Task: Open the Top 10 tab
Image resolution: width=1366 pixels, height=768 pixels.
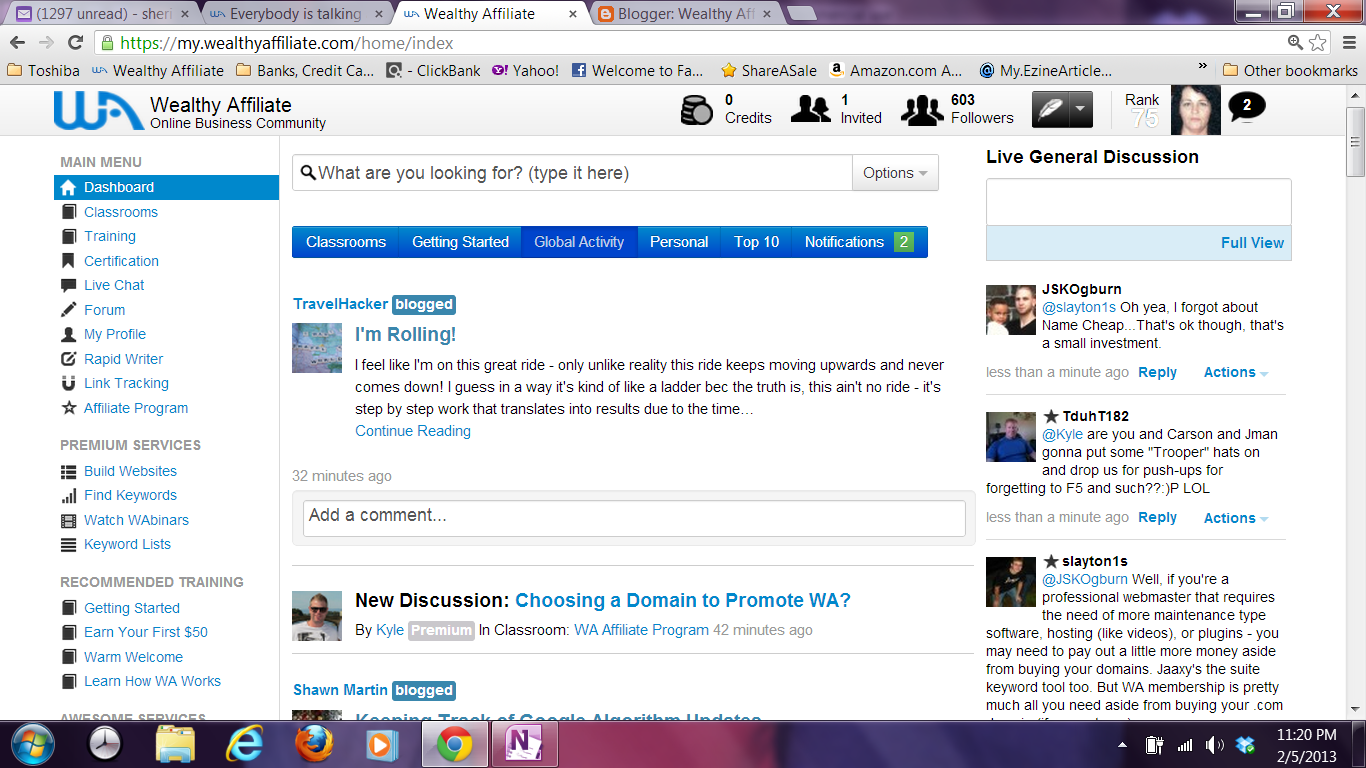Action: (x=756, y=242)
